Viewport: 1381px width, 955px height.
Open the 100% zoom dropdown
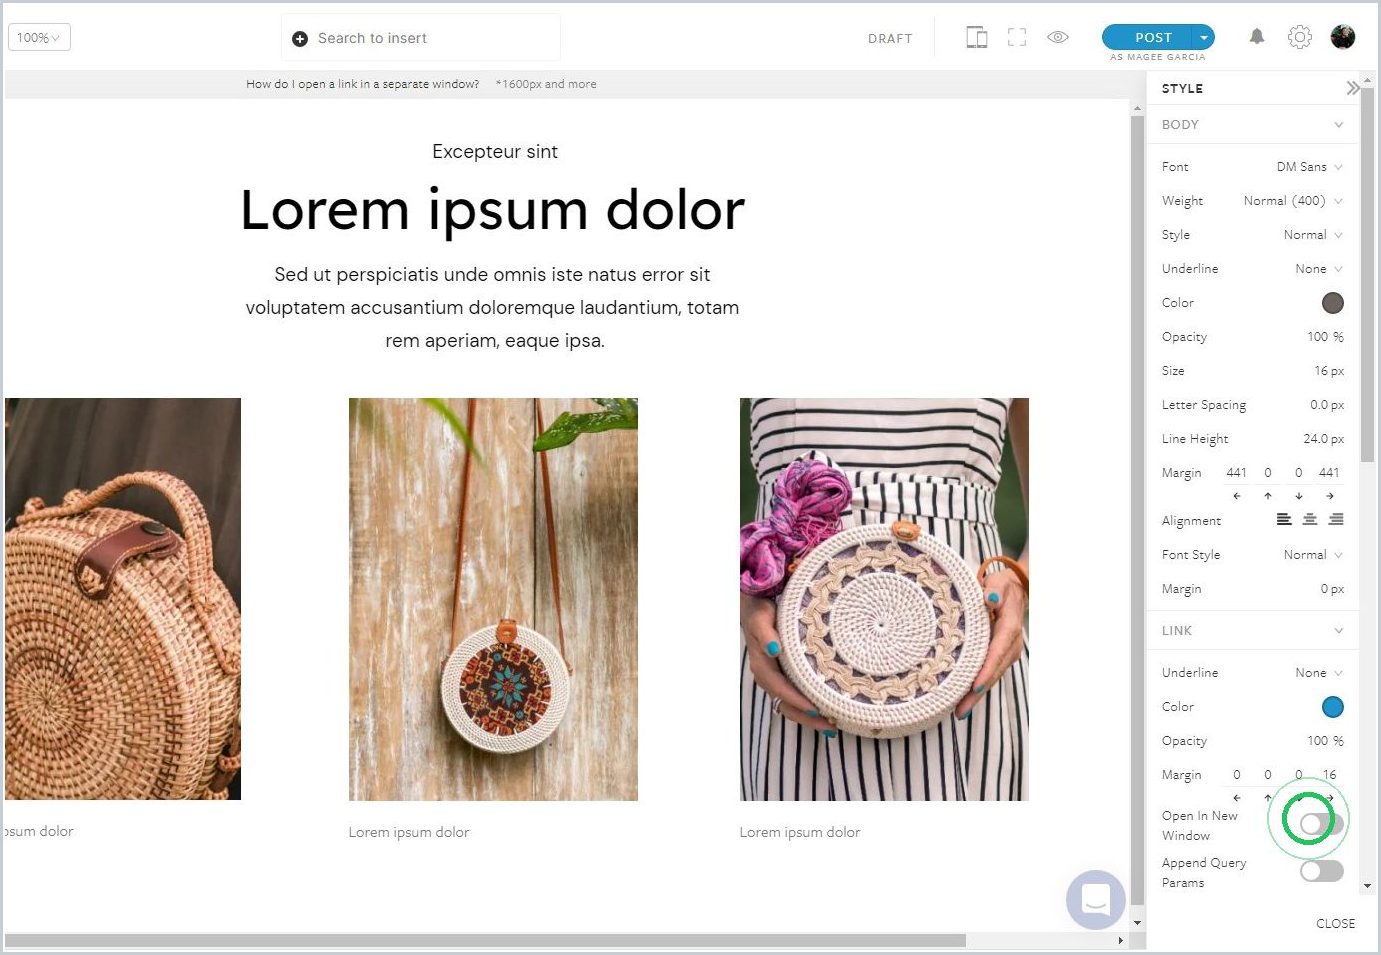click(39, 38)
